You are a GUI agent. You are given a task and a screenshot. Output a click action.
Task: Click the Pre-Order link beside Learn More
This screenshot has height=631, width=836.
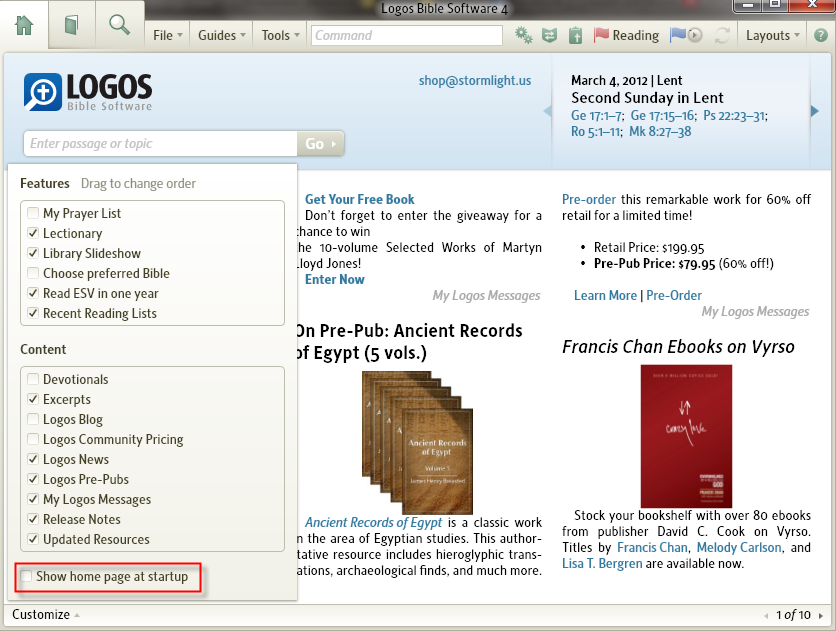(674, 295)
